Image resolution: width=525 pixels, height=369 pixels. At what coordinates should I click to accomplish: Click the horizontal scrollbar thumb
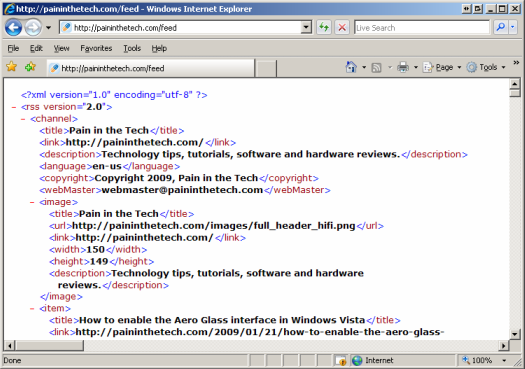click(49, 345)
